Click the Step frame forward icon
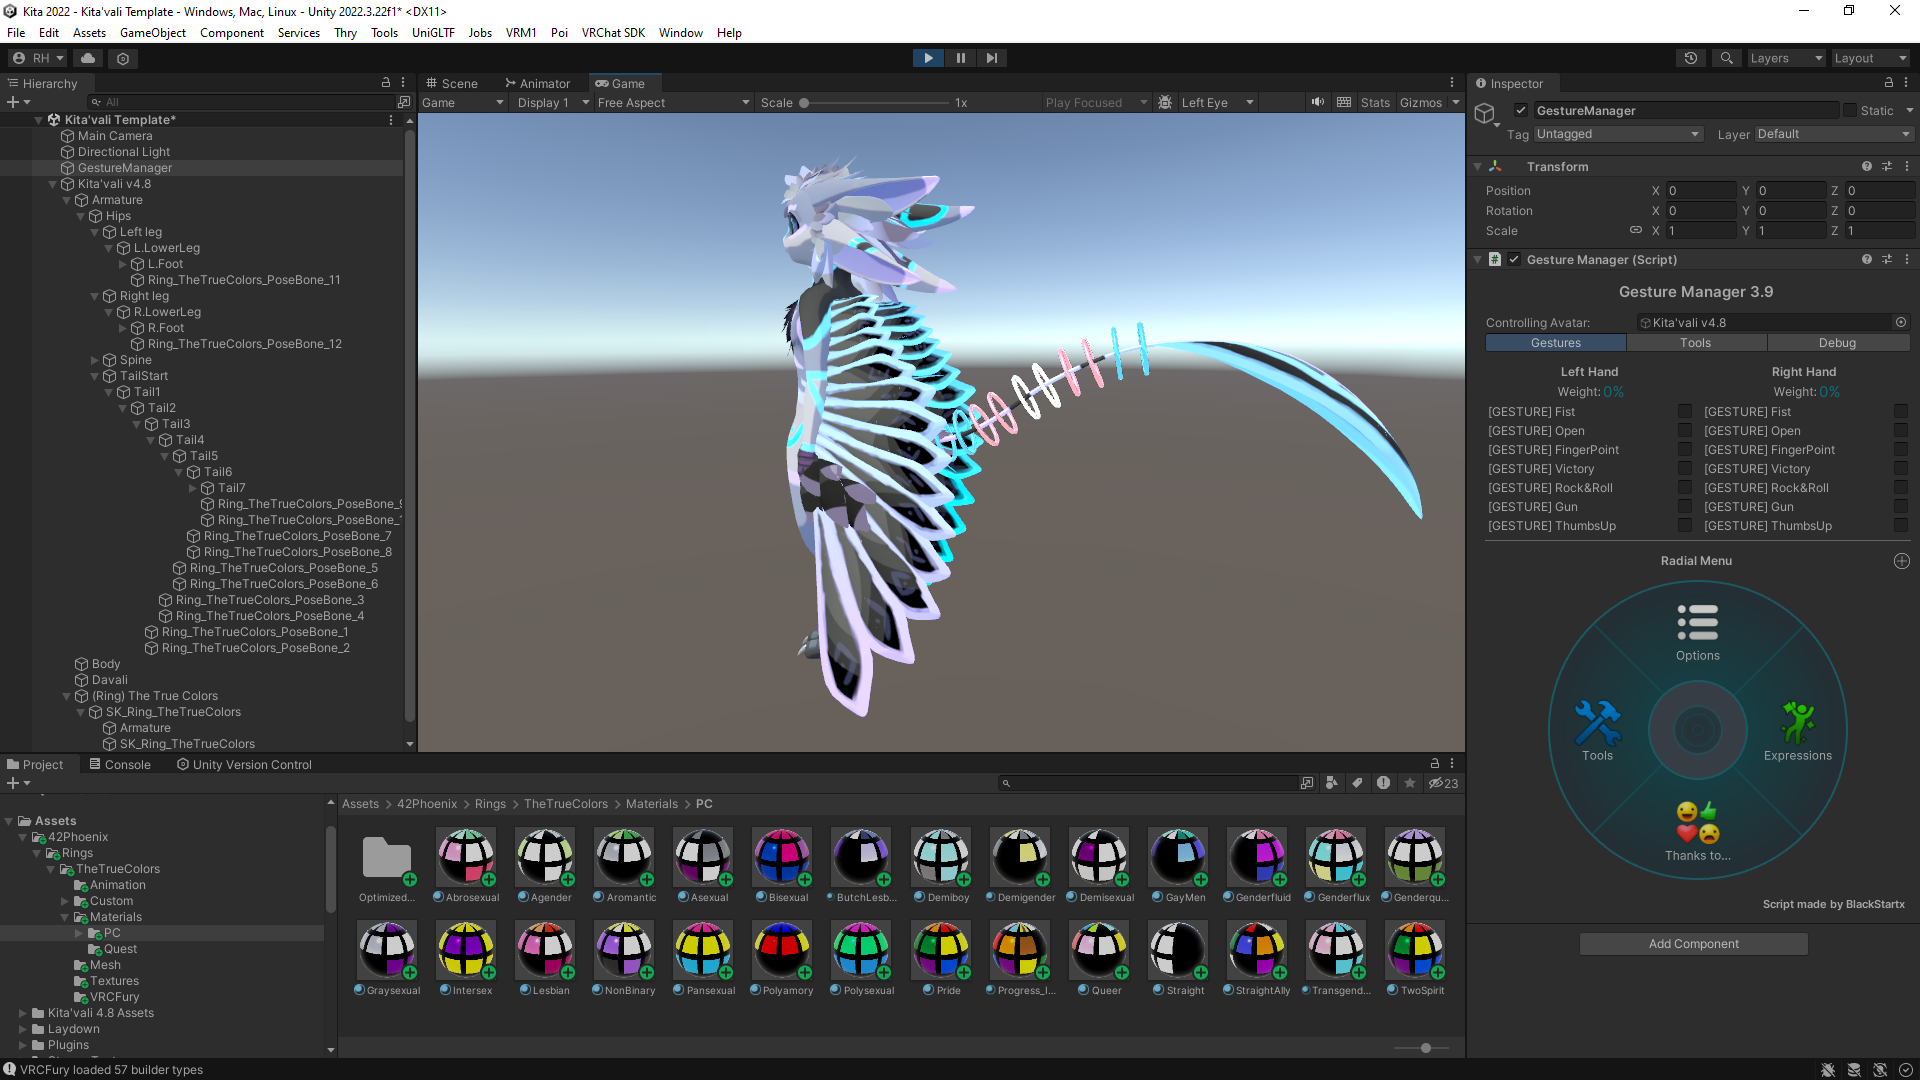 [x=991, y=58]
